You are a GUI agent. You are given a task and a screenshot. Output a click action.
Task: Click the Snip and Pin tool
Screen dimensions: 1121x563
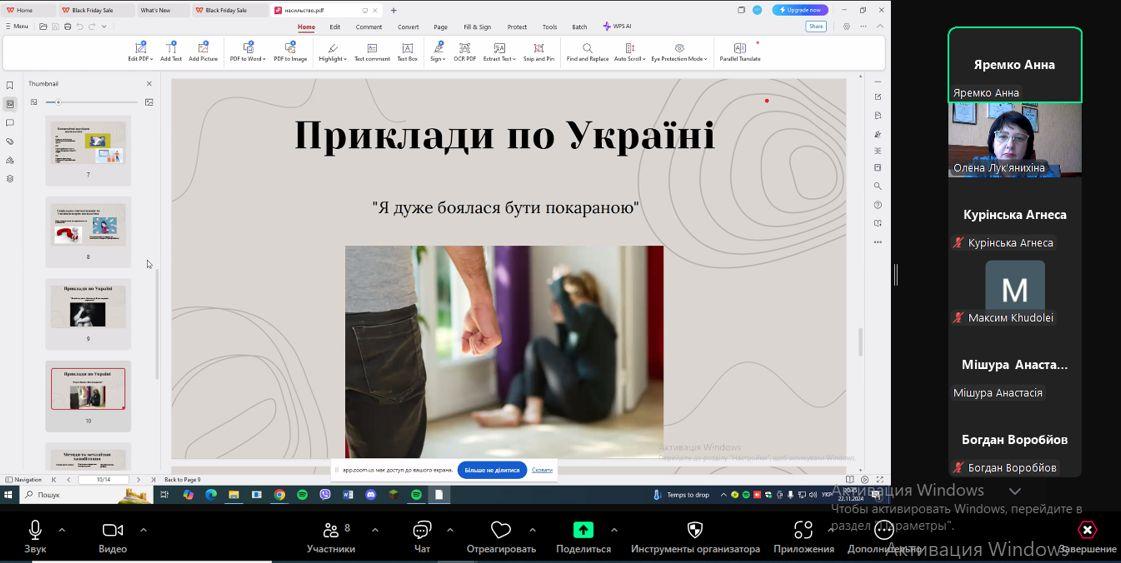[538, 51]
